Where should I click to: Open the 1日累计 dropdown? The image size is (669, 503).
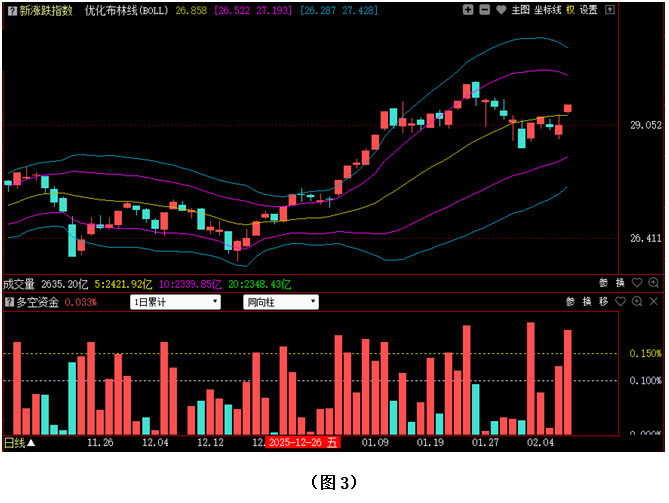176,302
